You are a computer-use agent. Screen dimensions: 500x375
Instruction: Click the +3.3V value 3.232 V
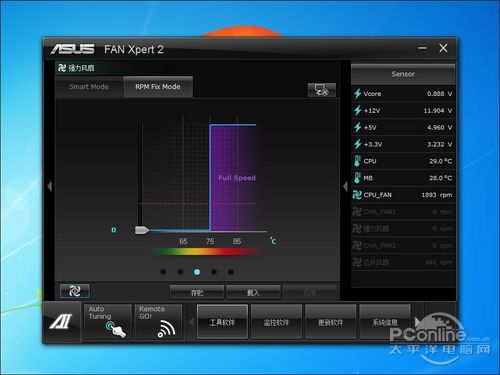(x=439, y=144)
